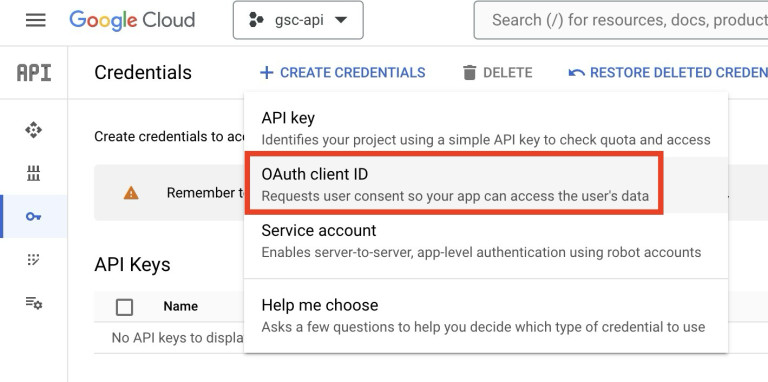This screenshot has width=768, height=382.
Task: Open Page usage agreements sidebar icon
Action: click(x=34, y=303)
